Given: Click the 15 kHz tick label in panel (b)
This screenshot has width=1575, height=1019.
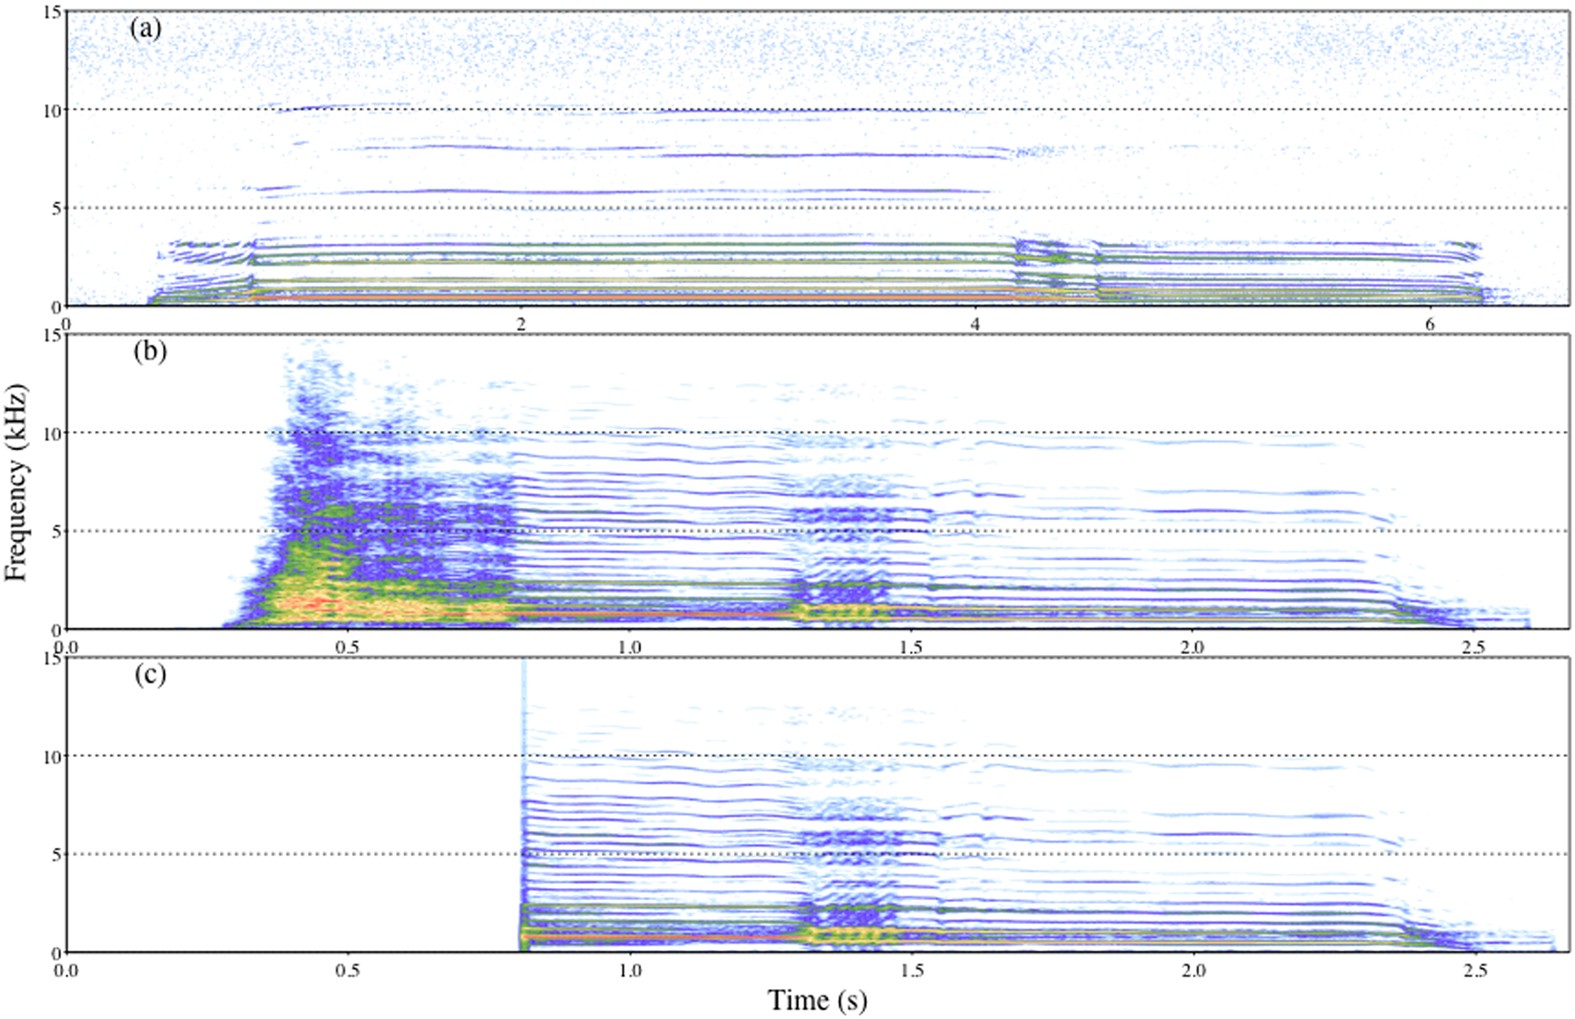Looking at the screenshot, I should [53, 335].
